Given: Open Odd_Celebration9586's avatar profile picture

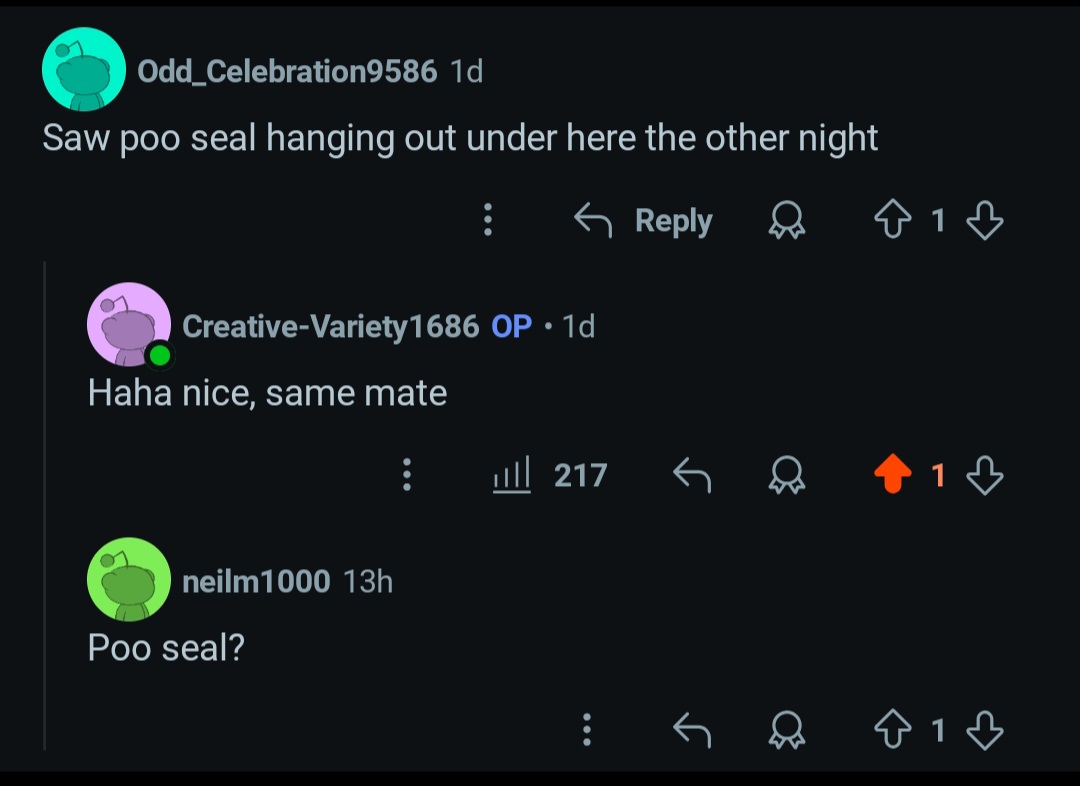Looking at the screenshot, I should [x=84, y=70].
